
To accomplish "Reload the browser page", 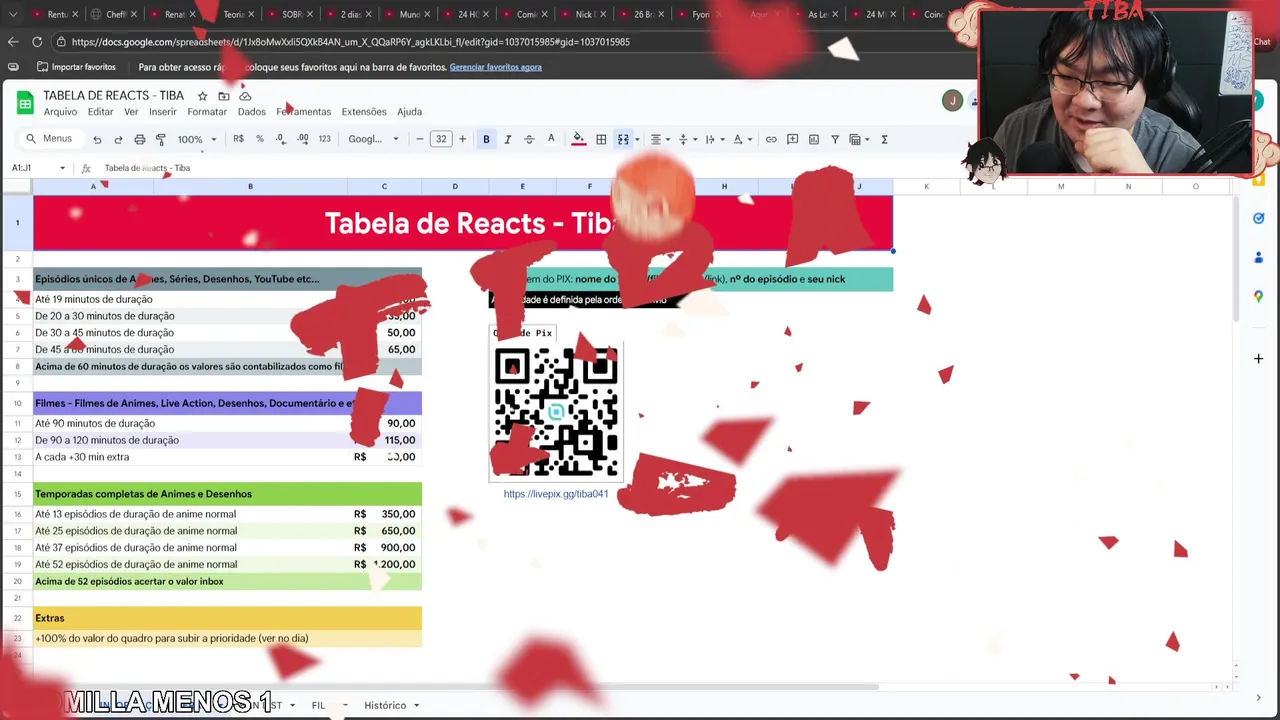I will click(x=37, y=42).
